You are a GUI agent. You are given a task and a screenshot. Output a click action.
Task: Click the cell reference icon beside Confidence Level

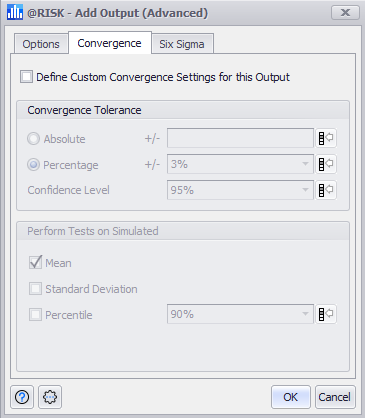(x=326, y=190)
